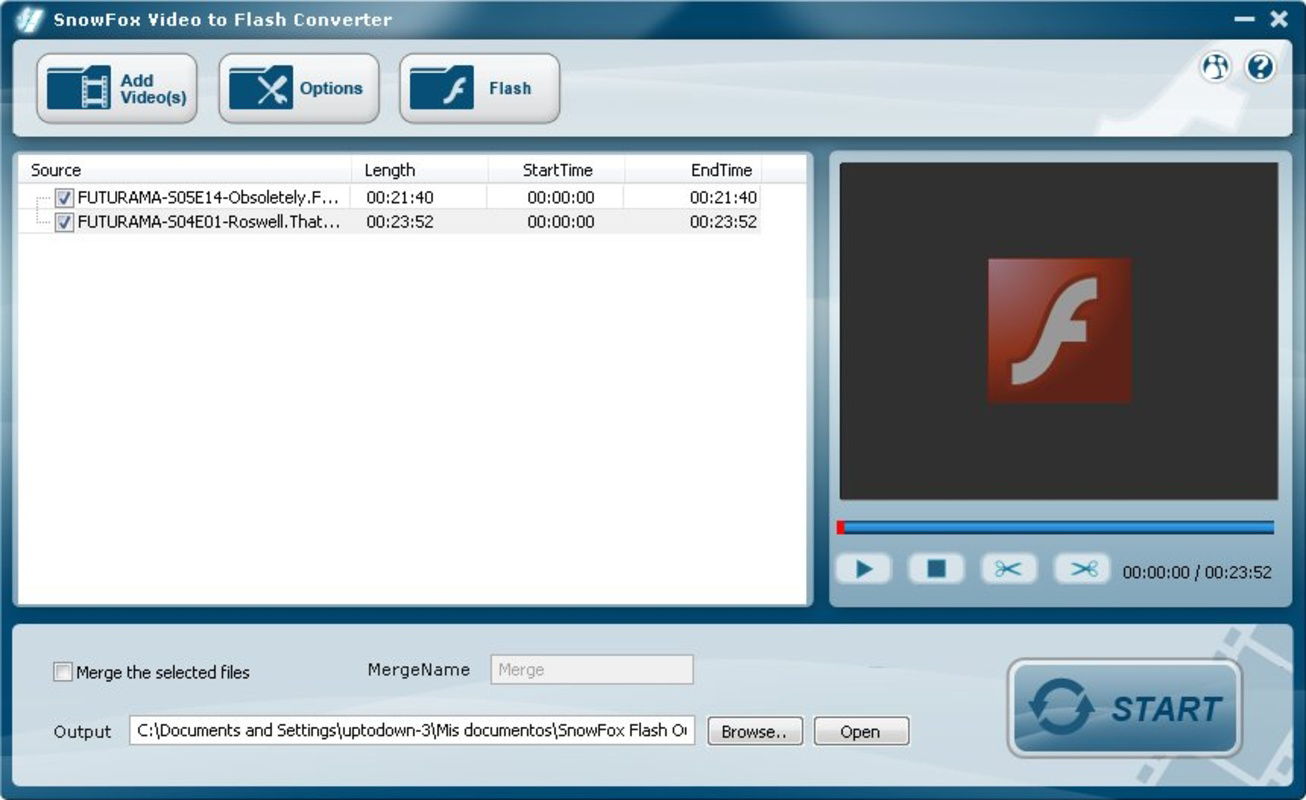Click the second scissors trim button
1306x800 pixels.
tap(1082, 569)
